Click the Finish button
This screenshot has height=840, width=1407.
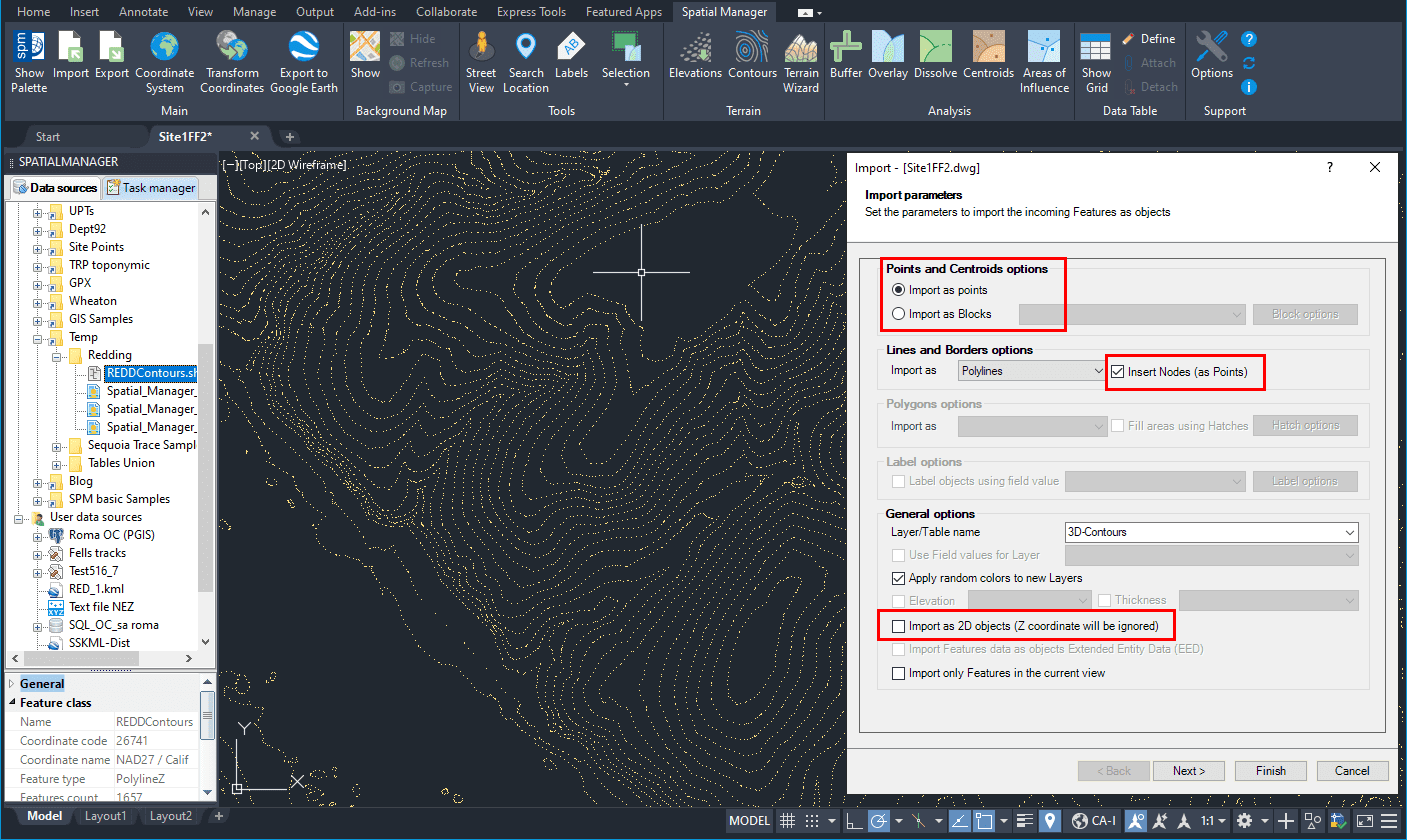tap(1271, 771)
